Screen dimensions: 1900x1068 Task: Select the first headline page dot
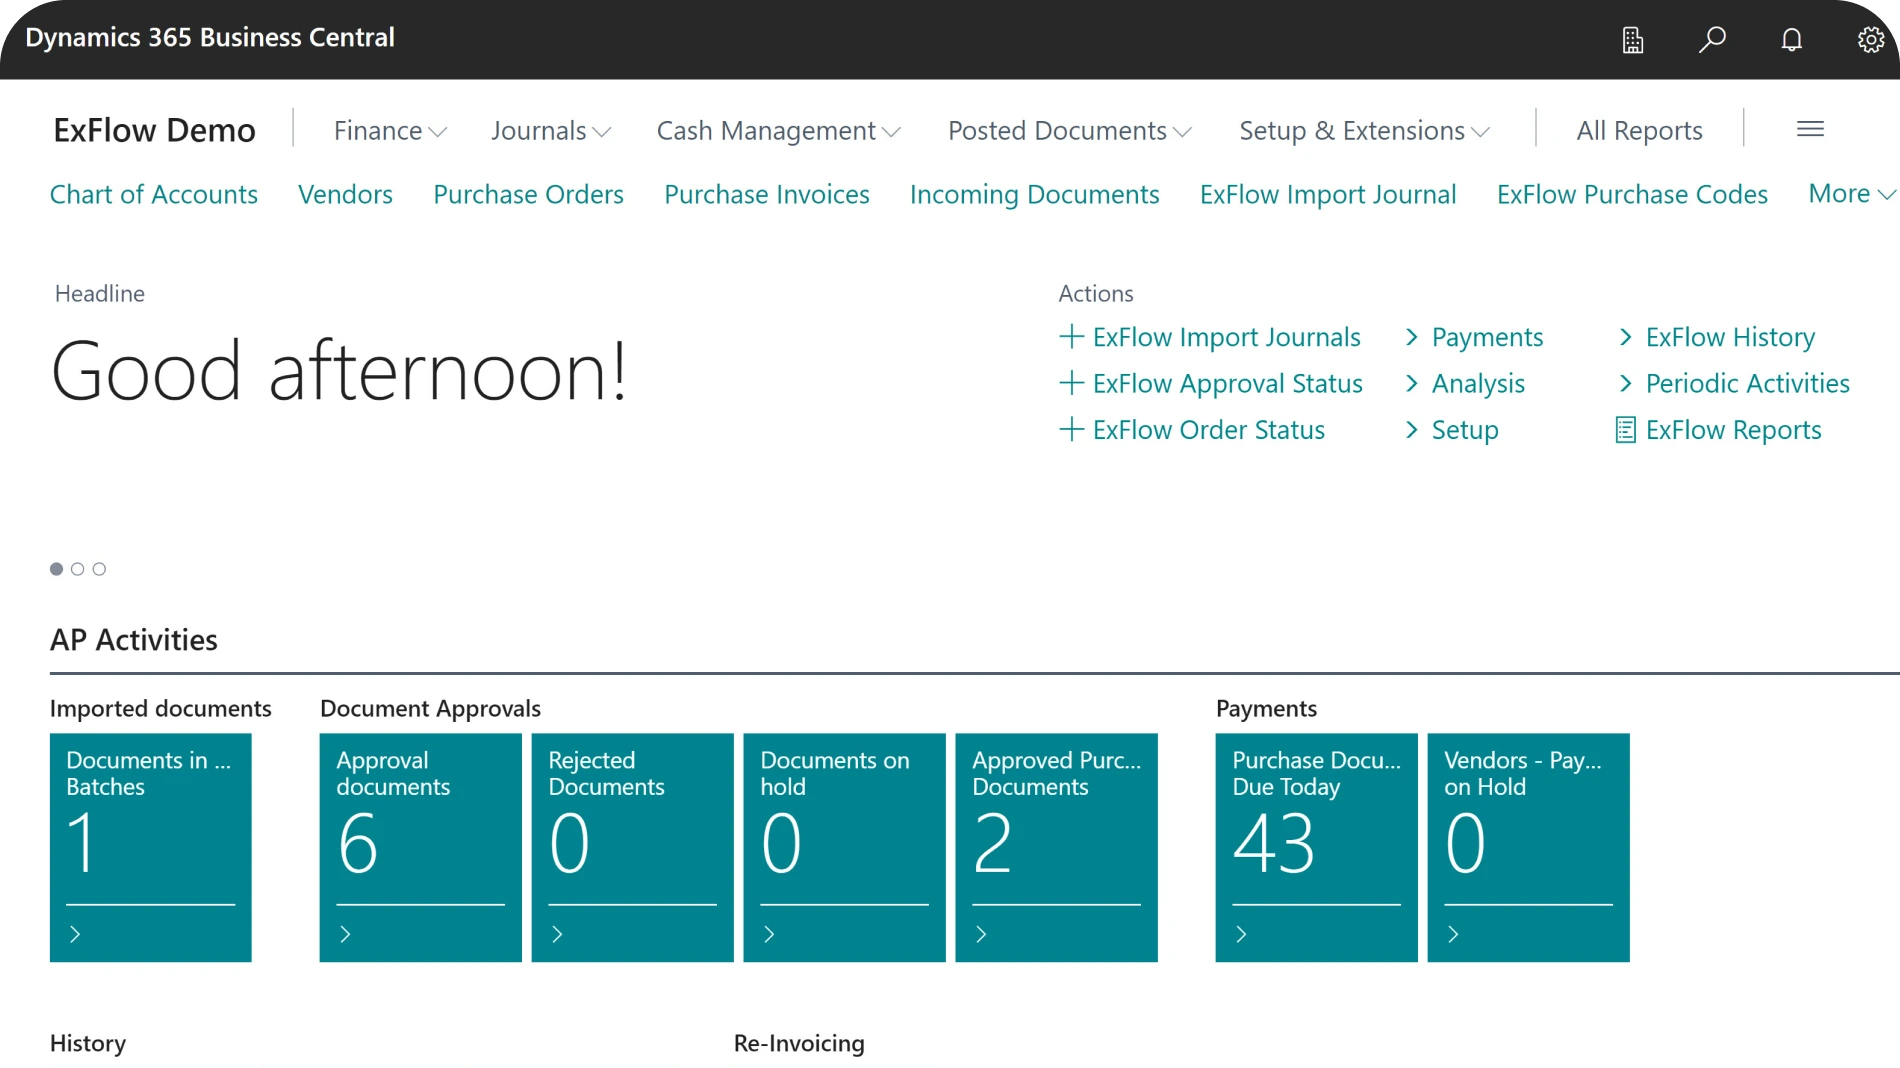pyautogui.click(x=57, y=569)
